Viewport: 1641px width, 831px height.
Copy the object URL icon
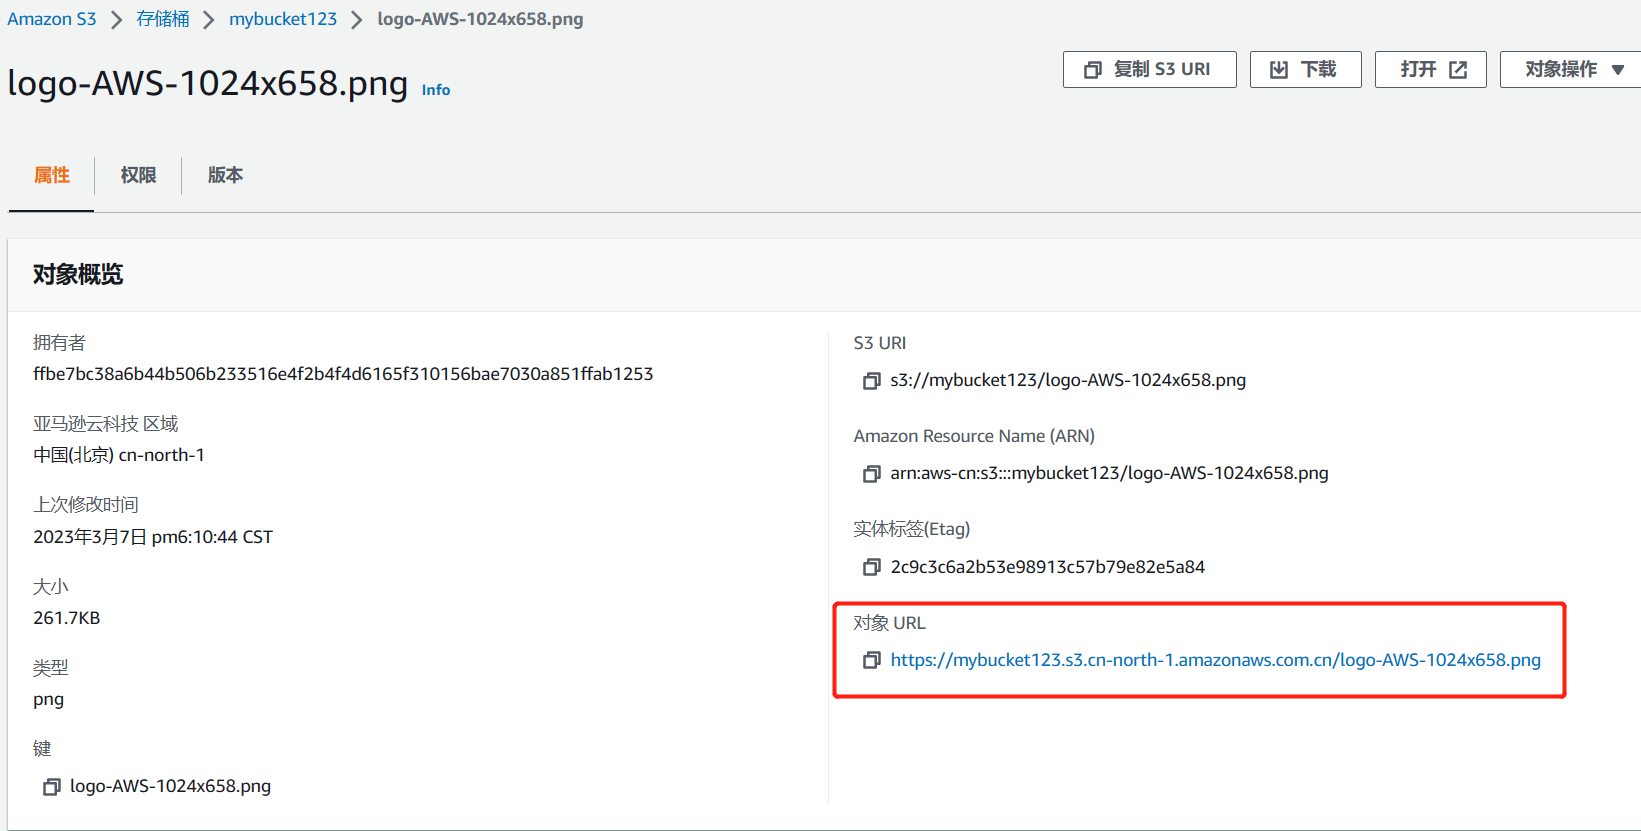coord(871,660)
